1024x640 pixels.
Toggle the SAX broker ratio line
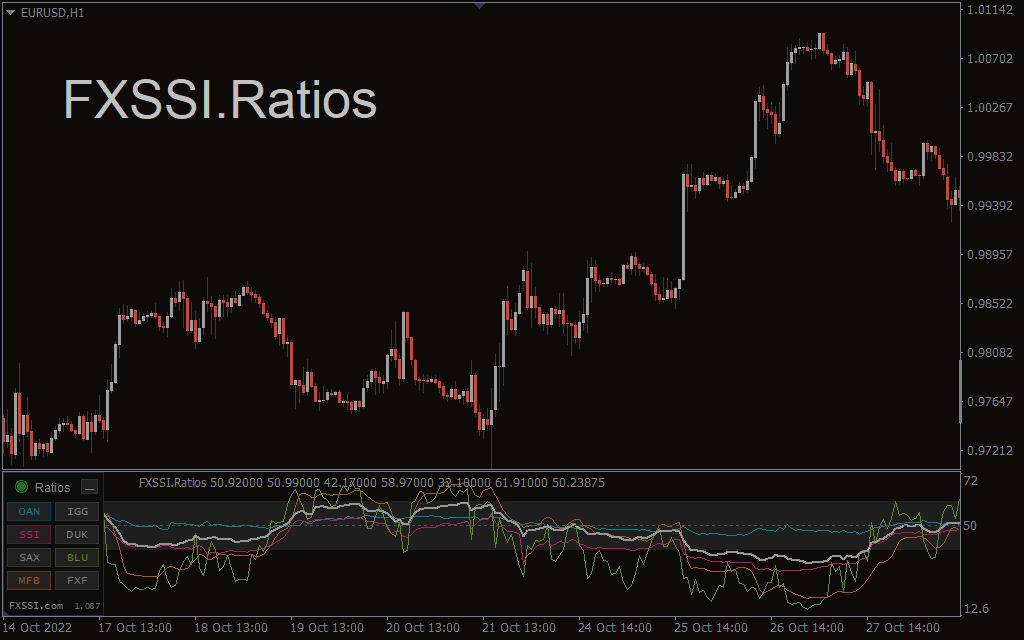[x=29, y=557]
